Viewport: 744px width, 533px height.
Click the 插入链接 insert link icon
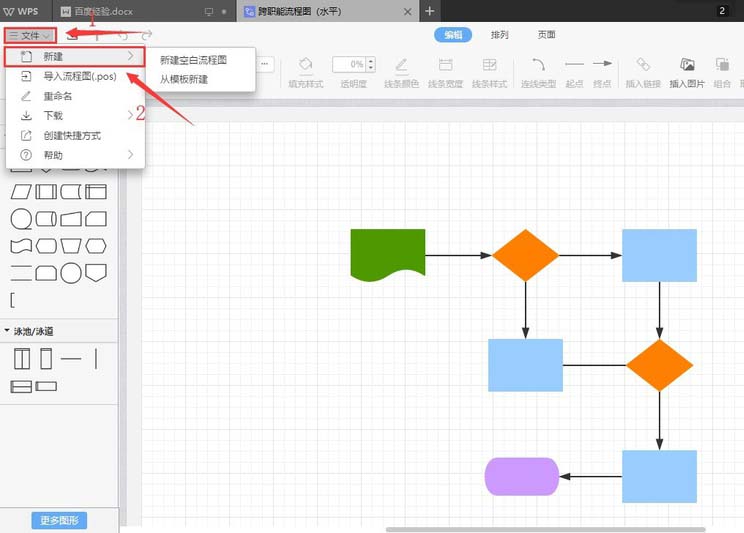[x=643, y=64]
